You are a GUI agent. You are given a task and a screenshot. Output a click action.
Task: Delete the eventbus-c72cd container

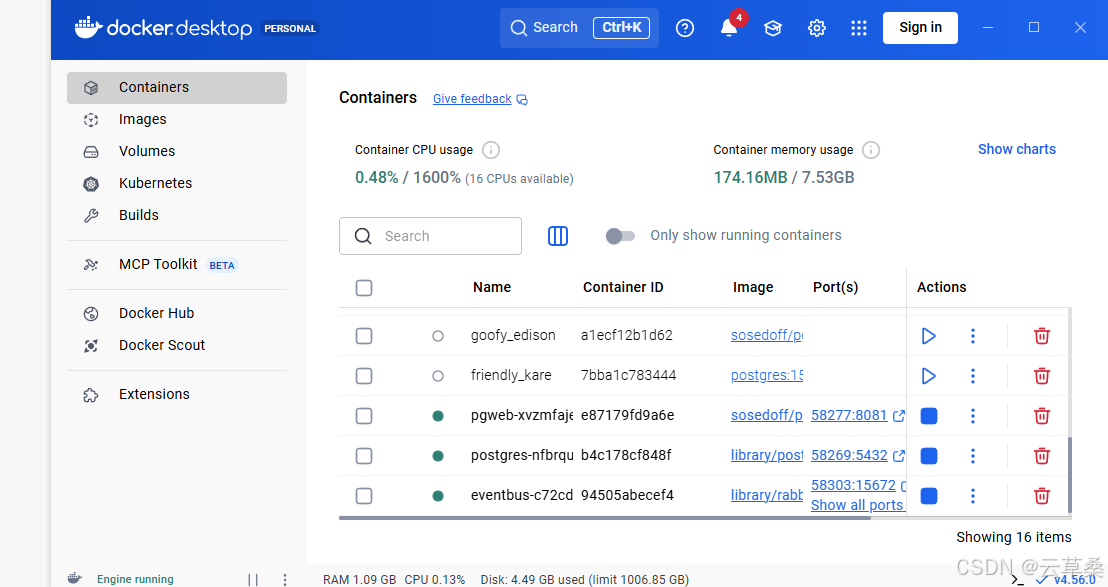coord(1042,496)
